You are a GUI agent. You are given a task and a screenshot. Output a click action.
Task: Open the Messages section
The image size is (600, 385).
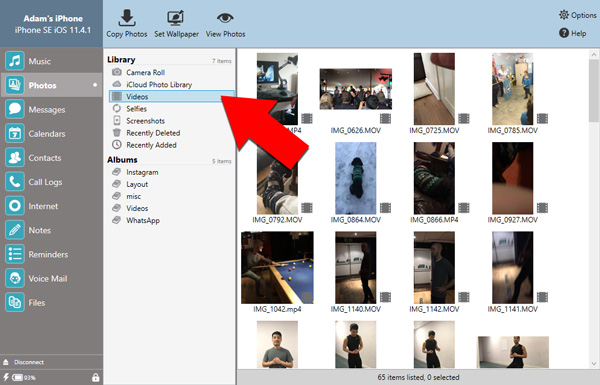click(51, 109)
